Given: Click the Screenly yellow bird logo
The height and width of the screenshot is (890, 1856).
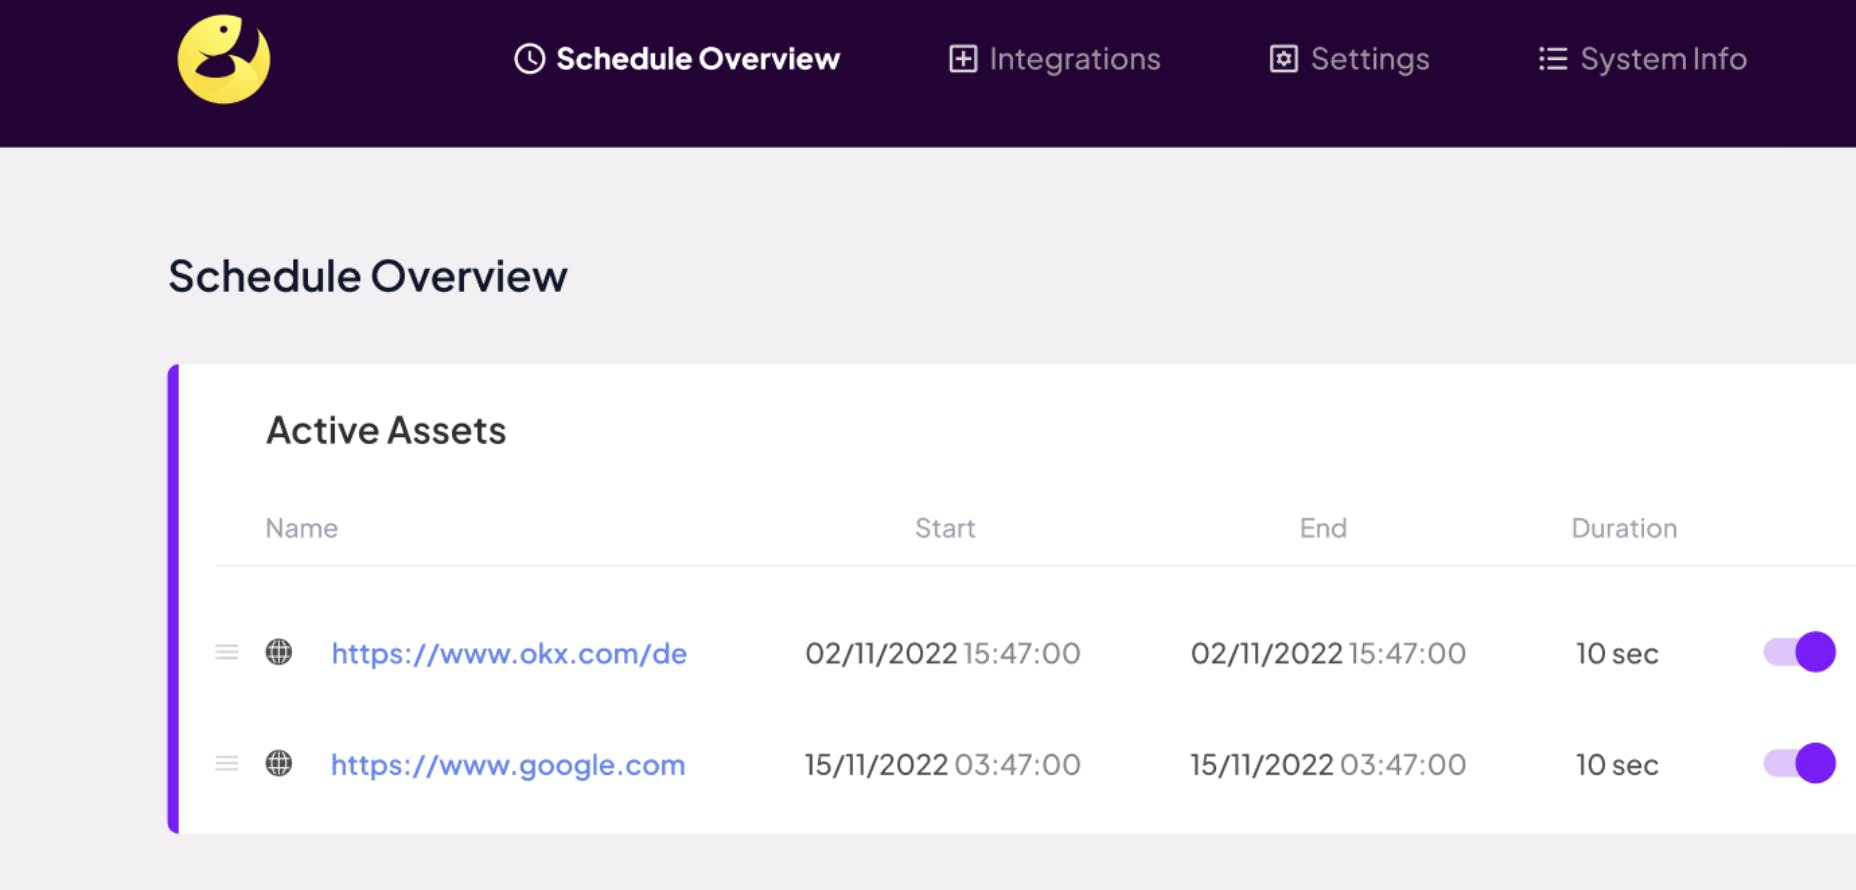Looking at the screenshot, I should 224,59.
